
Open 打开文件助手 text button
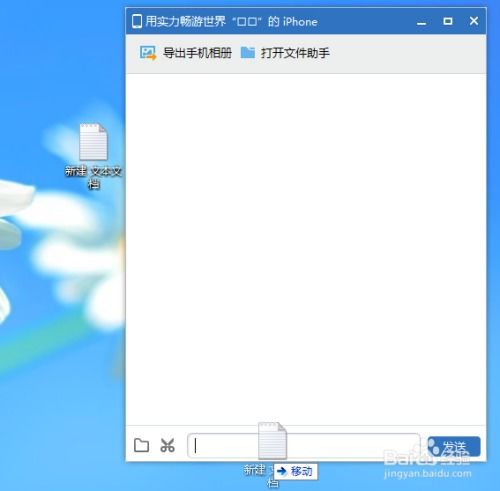[x=295, y=53]
